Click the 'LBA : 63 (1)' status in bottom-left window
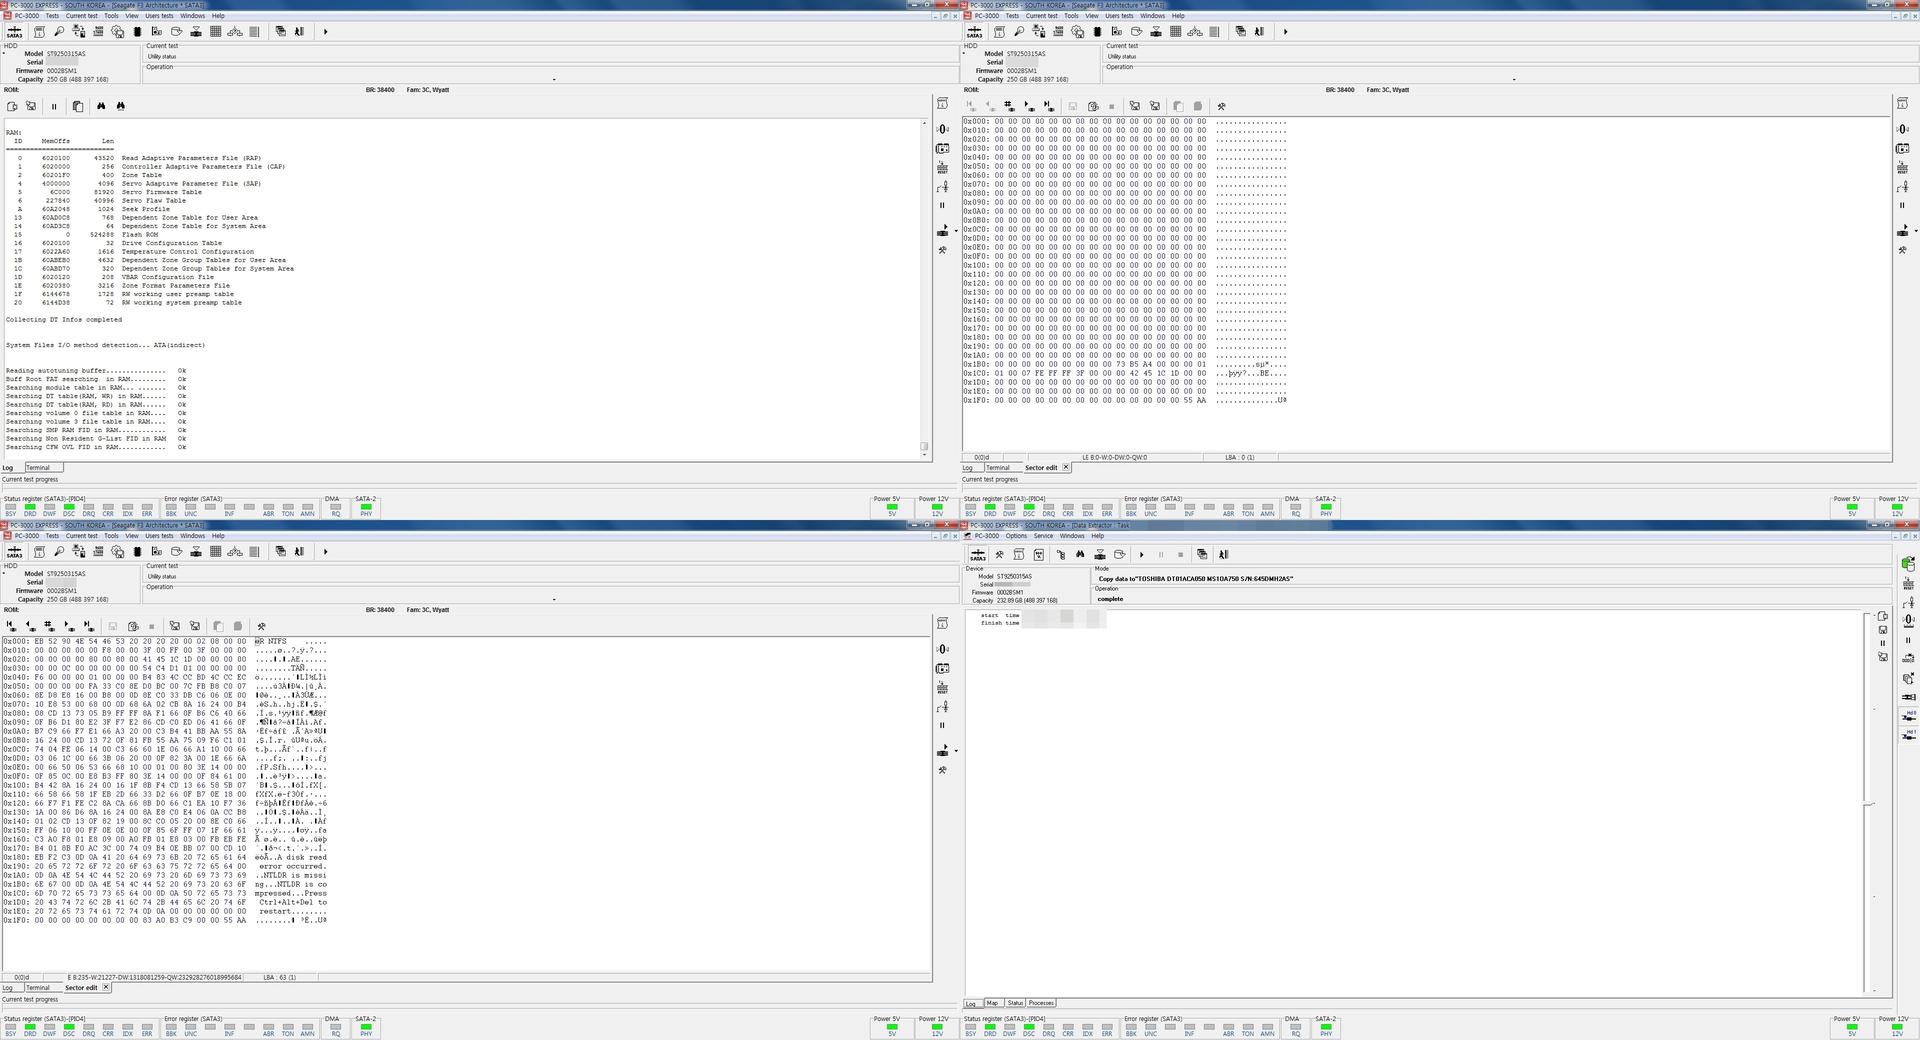The height and width of the screenshot is (1040, 1920). coord(279,977)
